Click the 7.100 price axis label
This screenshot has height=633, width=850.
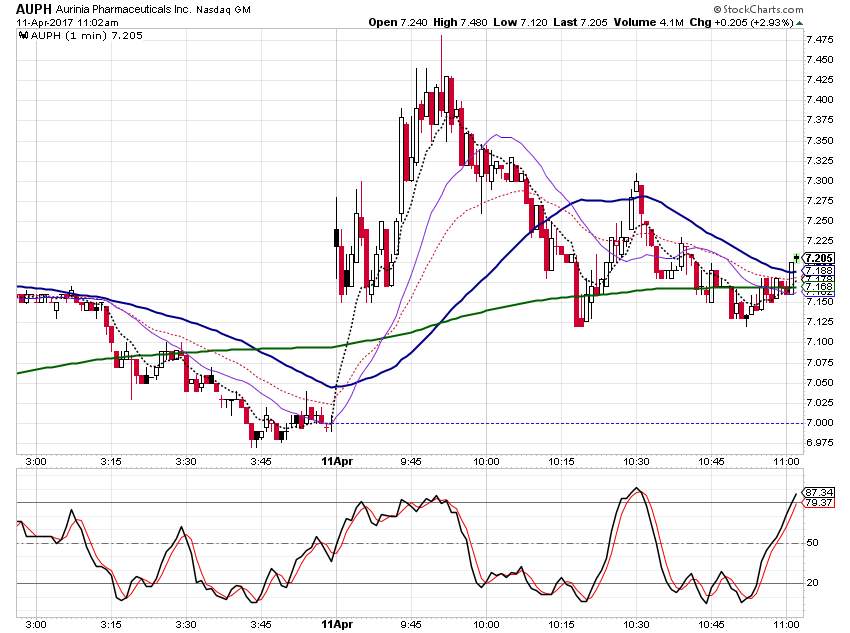(x=820, y=341)
